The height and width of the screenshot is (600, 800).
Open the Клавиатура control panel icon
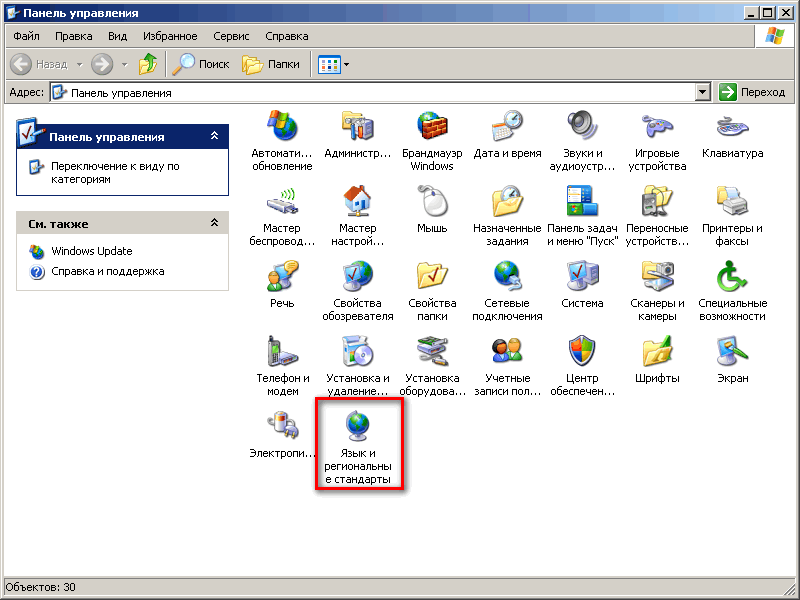[x=732, y=128]
